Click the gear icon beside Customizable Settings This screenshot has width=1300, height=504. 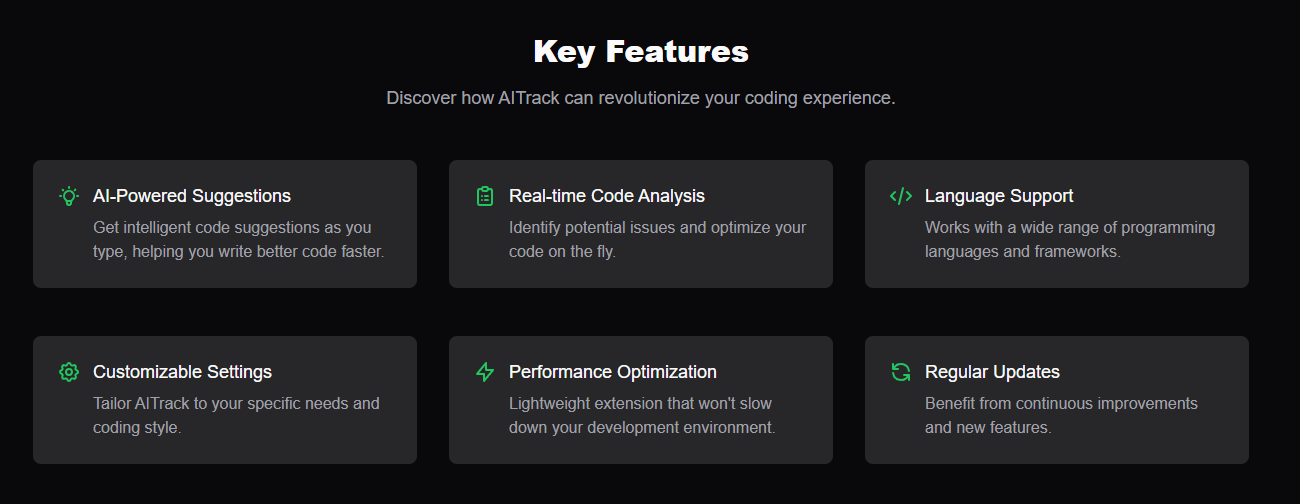tap(69, 372)
